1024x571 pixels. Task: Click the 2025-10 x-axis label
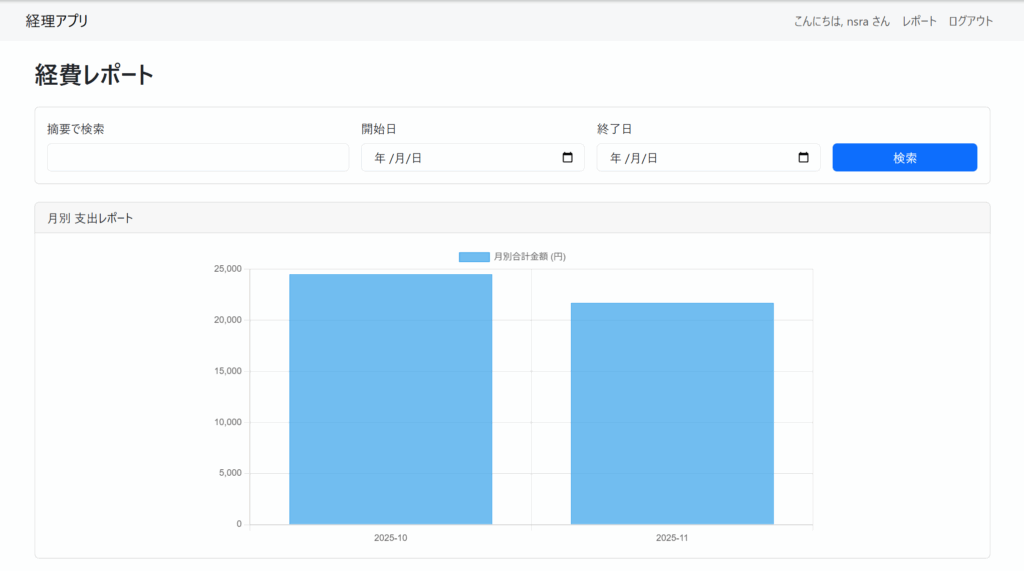[x=390, y=538]
